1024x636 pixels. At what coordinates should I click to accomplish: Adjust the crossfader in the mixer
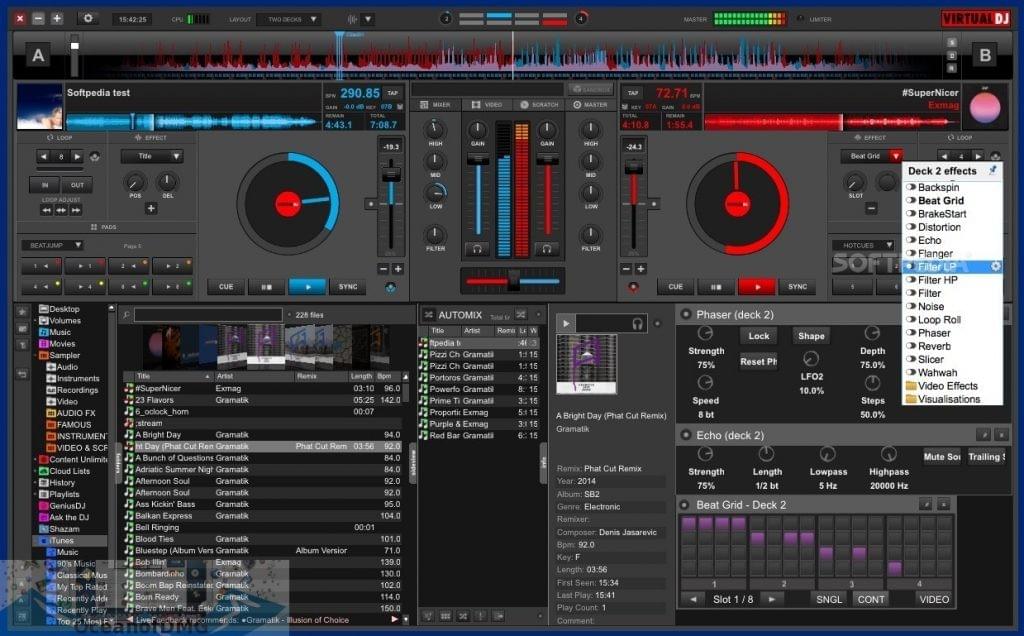click(x=512, y=281)
